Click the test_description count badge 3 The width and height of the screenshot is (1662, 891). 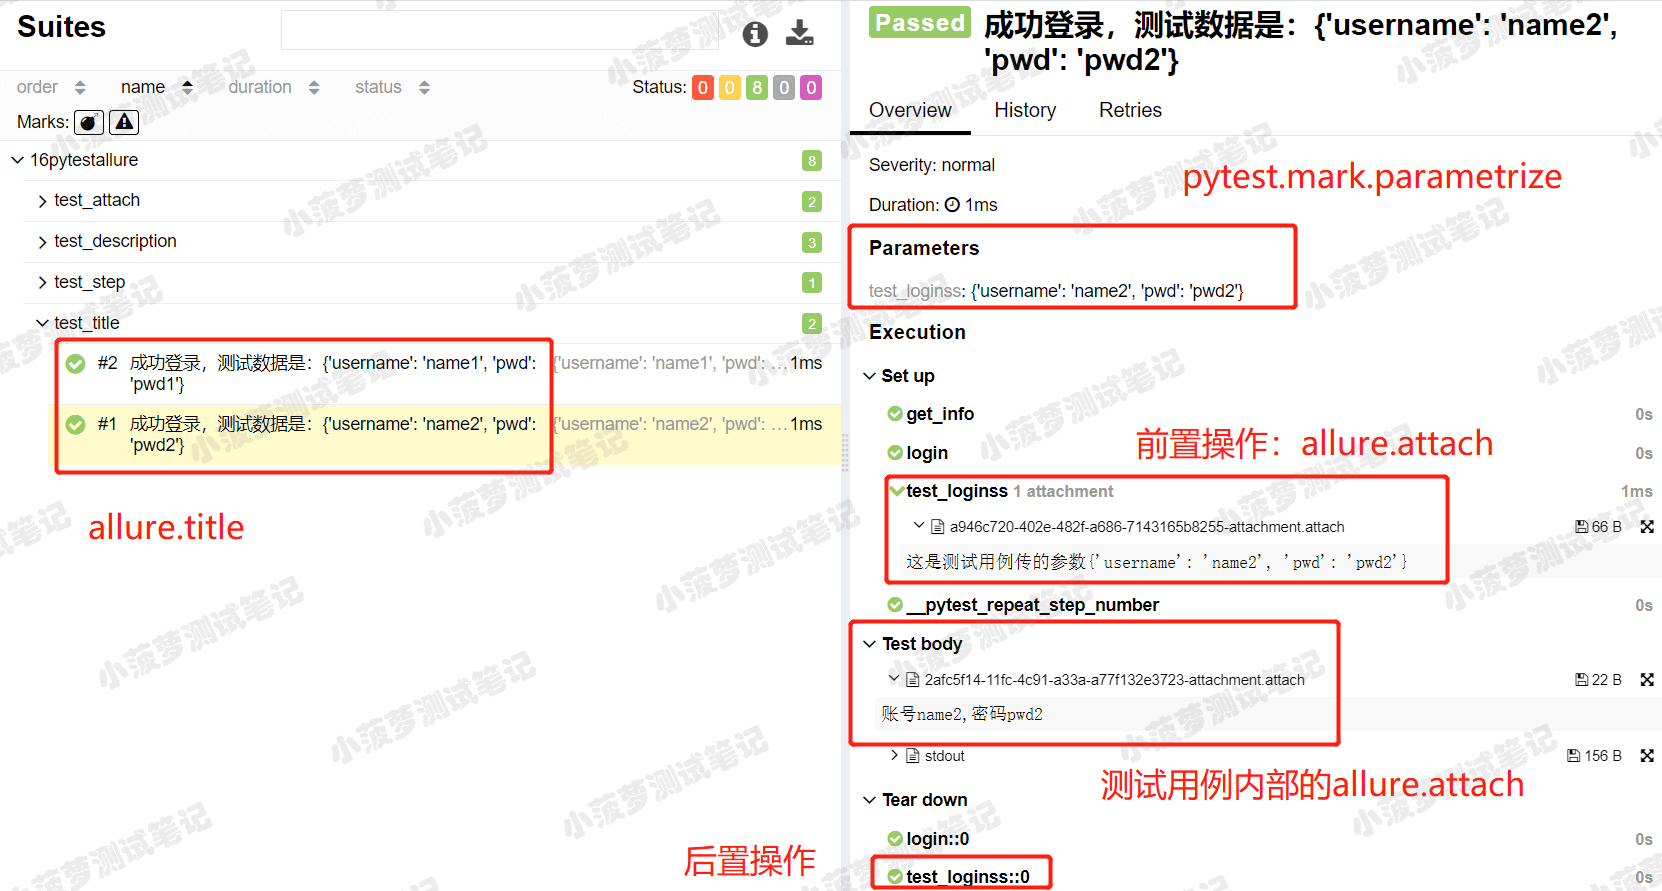812,242
